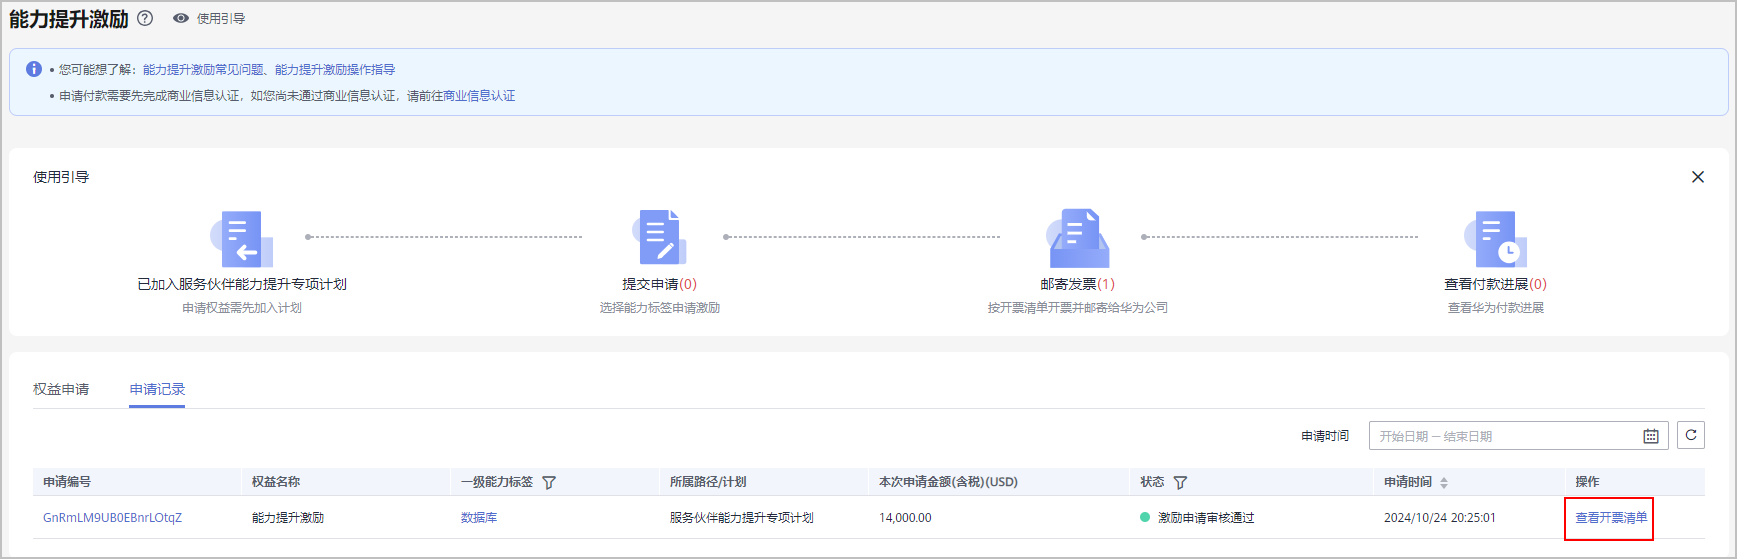Click the blue info icon in notice banner
1737x559 pixels.
[34, 69]
